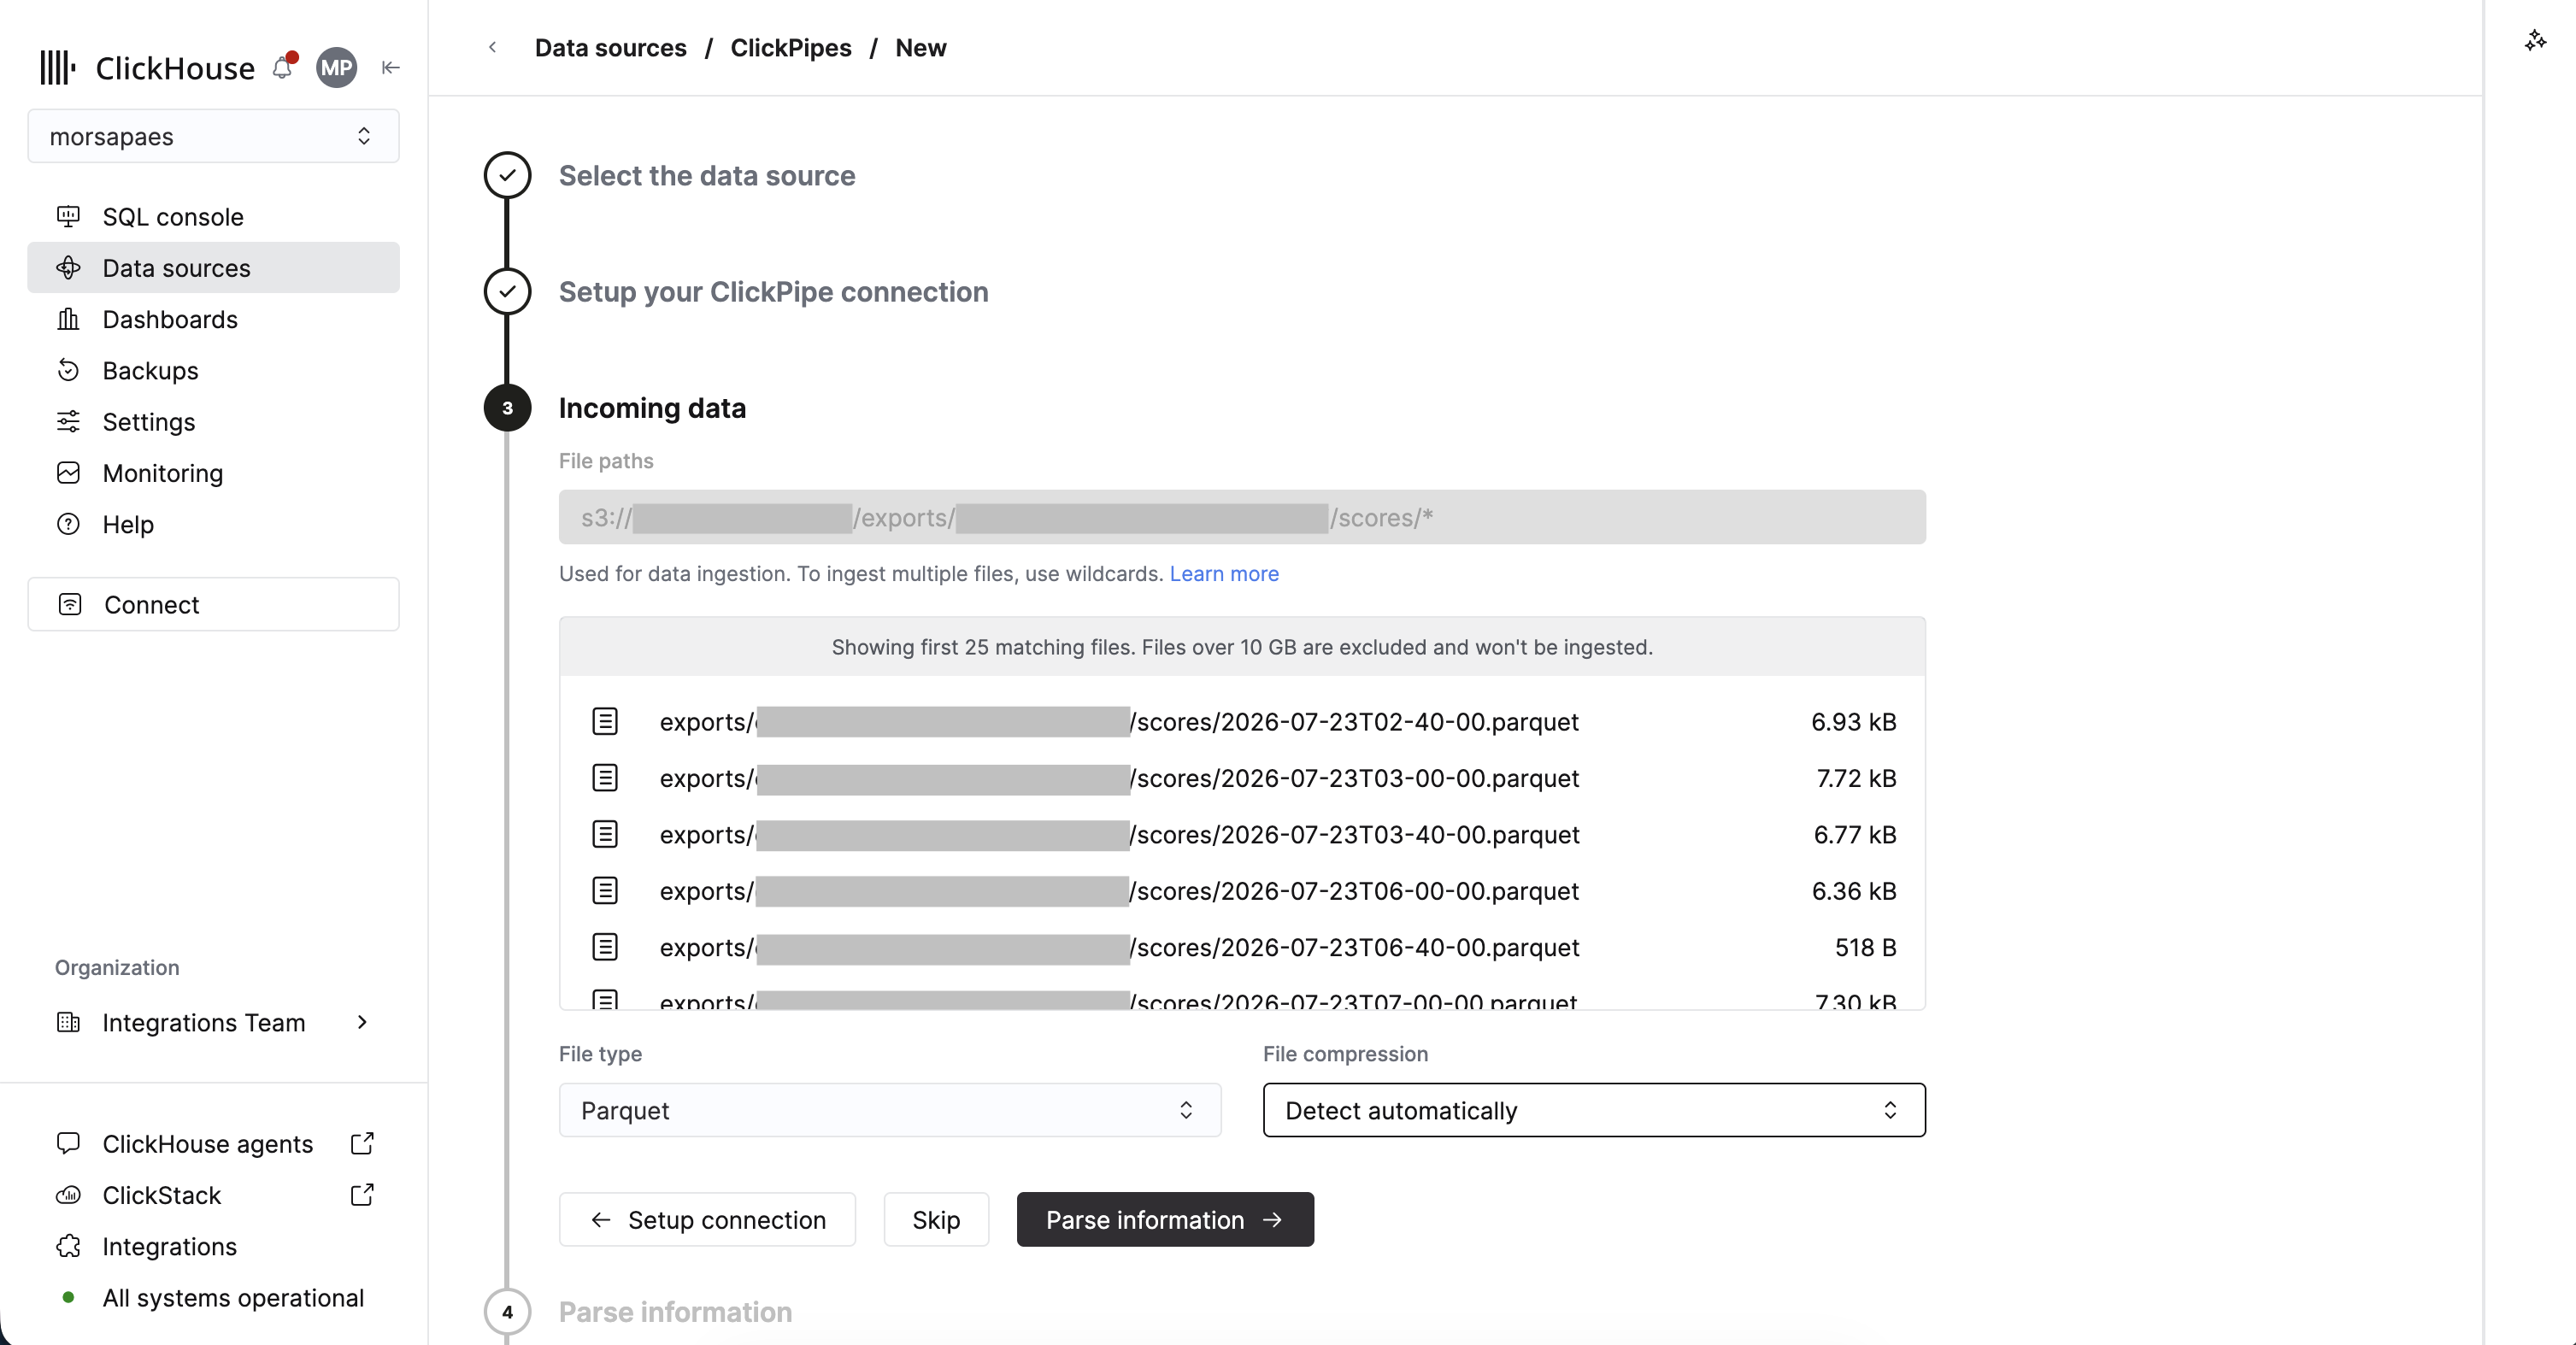Open Setup your ClickPipe connection step

point(773,291)
